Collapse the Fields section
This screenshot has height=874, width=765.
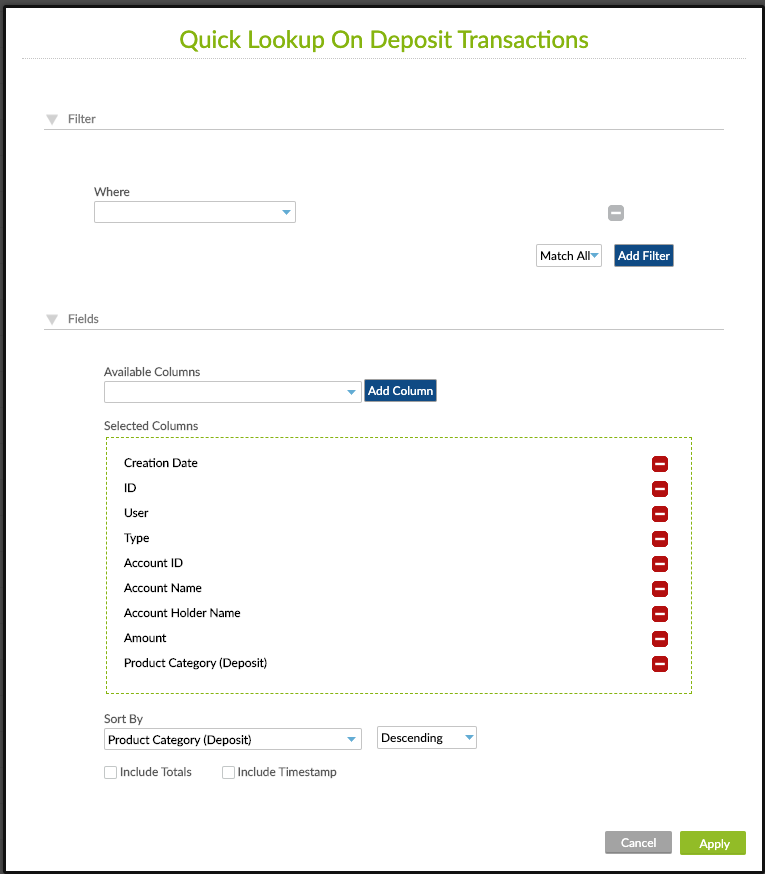pyautogui.click(x=51, y=319)
